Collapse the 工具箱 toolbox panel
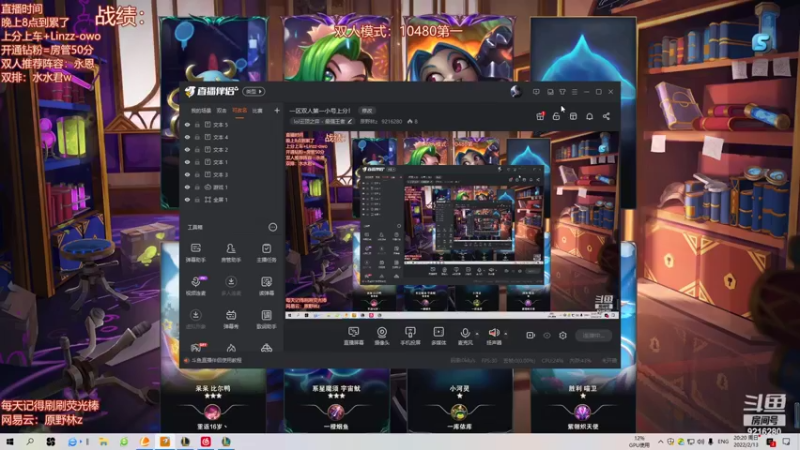Screen dimensions: 800x450 [272, 227]
